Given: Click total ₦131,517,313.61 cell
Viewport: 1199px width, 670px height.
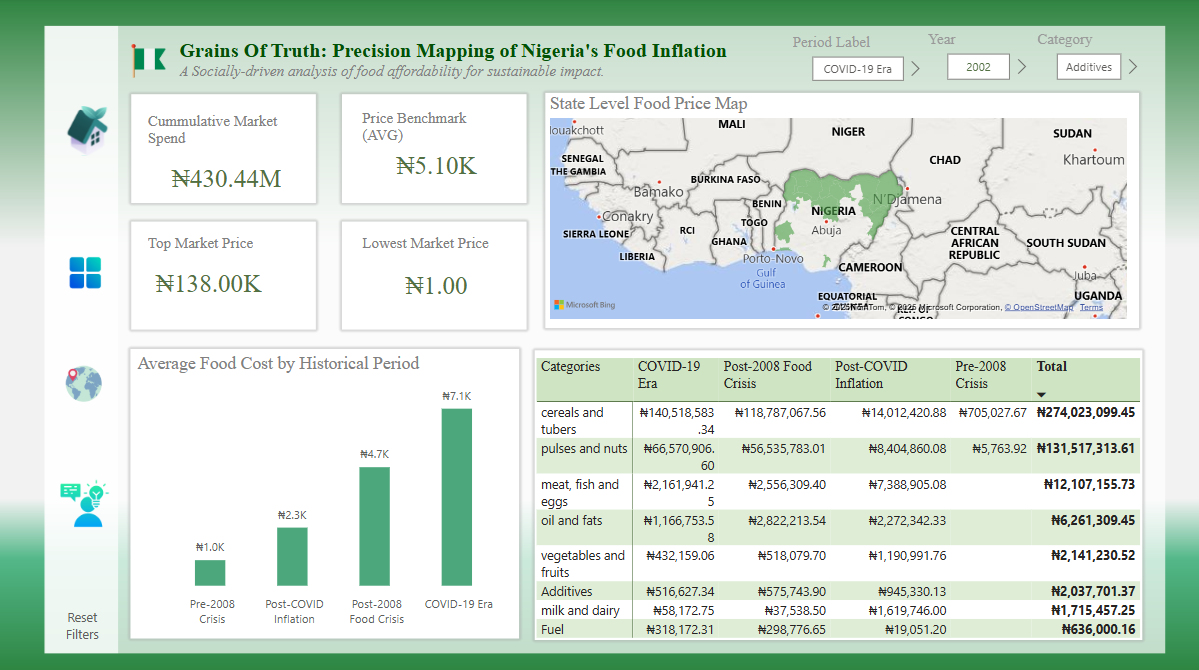Looking at the screenshot, I should click(1085, 448).
